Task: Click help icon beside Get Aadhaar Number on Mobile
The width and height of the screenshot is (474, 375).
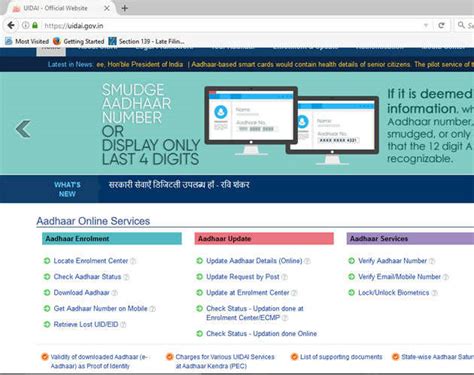Action: [152, 309]
